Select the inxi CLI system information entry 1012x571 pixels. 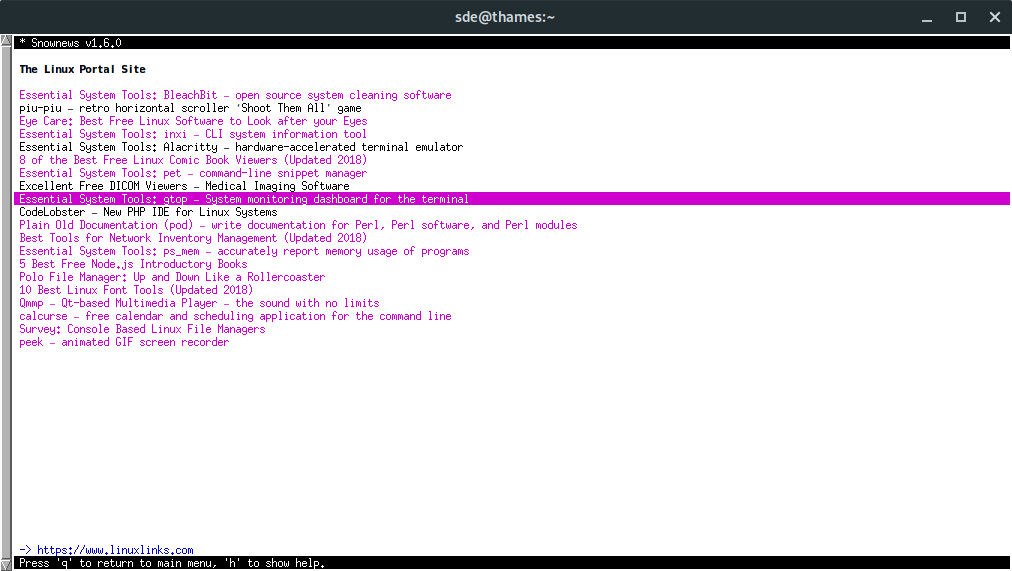pyautogui.click(x=192, y=134)
